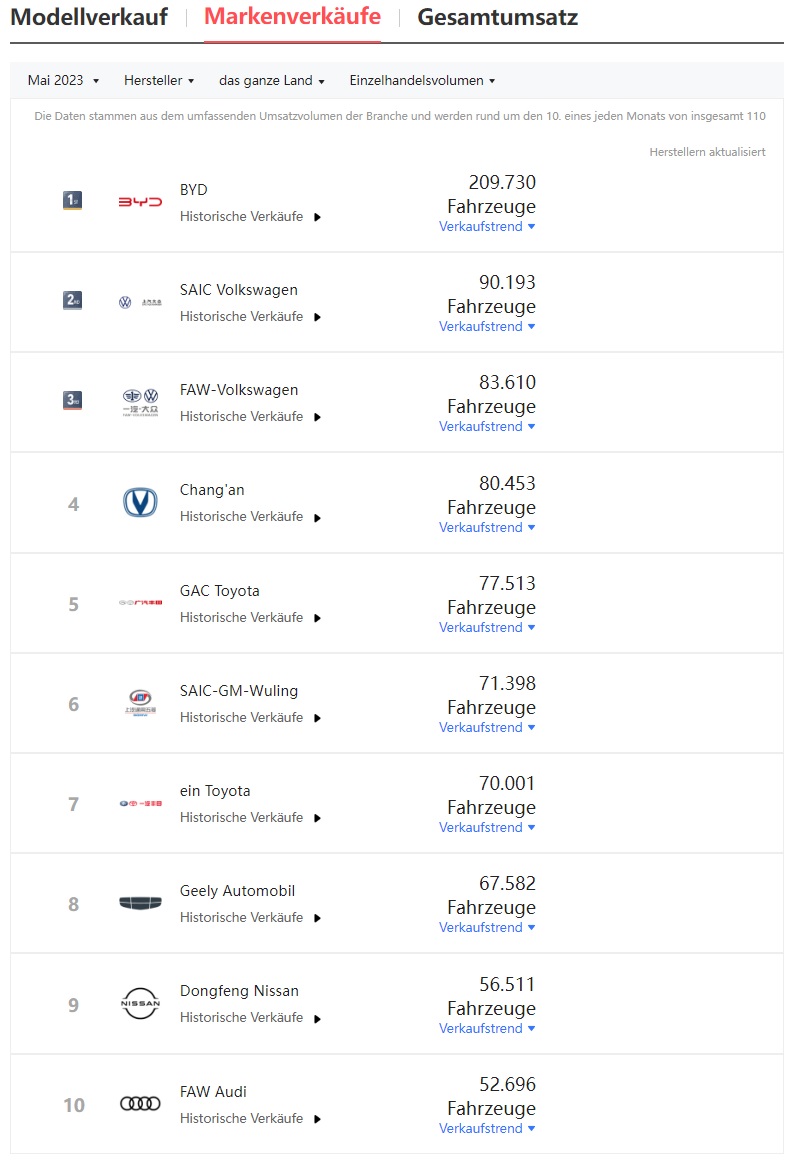Open the Hersteller filter dropdown

pyautogui.click(x=159, y=81)
